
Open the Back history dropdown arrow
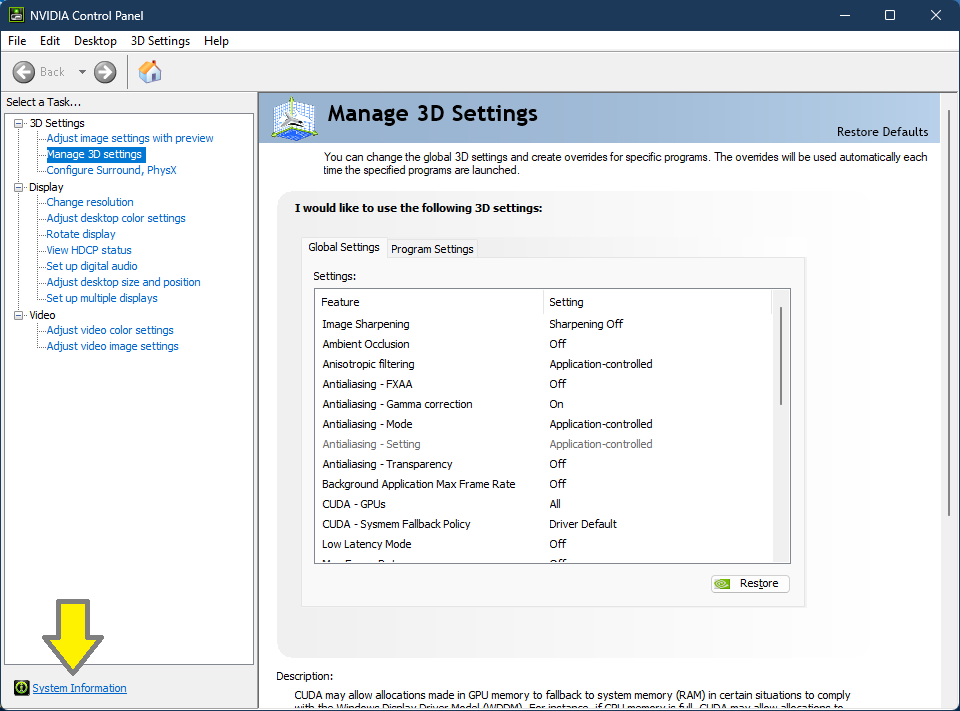82,72
